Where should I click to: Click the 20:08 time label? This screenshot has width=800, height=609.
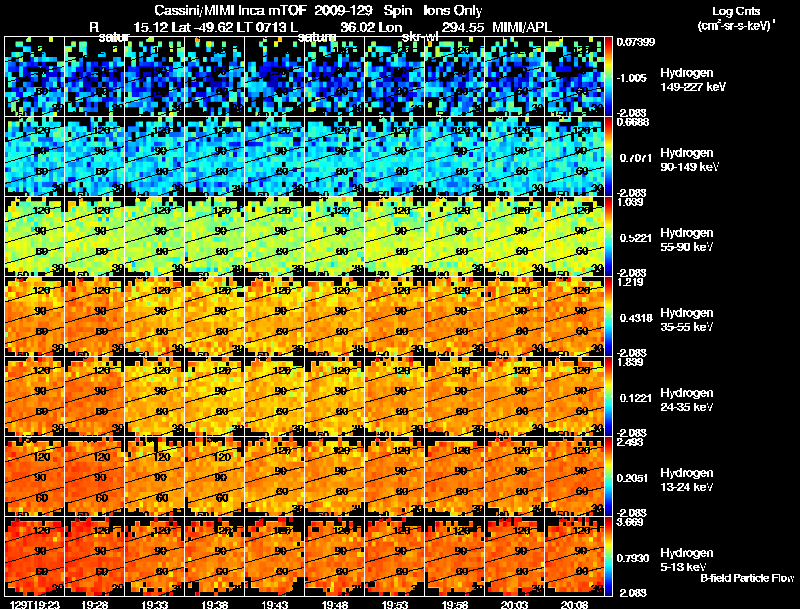point(574,604)
